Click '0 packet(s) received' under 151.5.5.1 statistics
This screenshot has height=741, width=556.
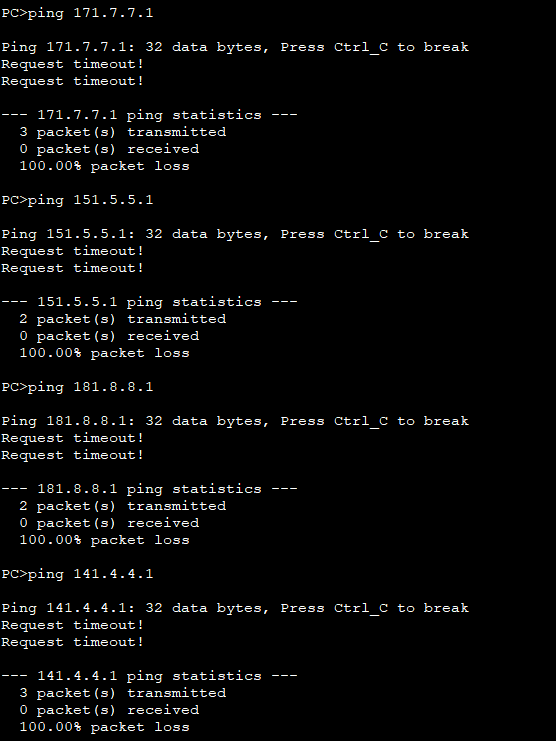click(x=109, y=336)
